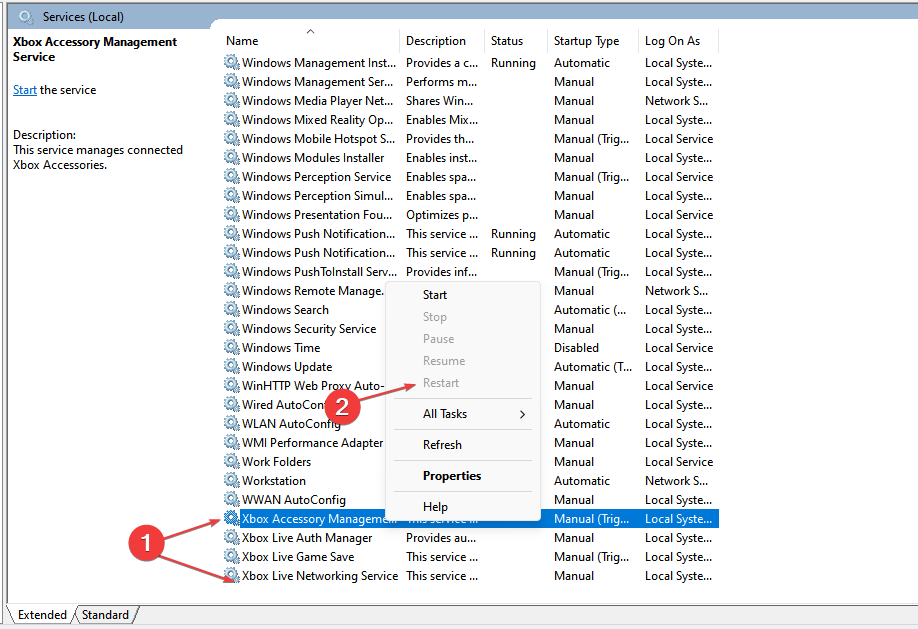The image size is (918, 629).
Task: Click the gear icon for Wired AutoConfig
Action: click(x=232, y=404)
